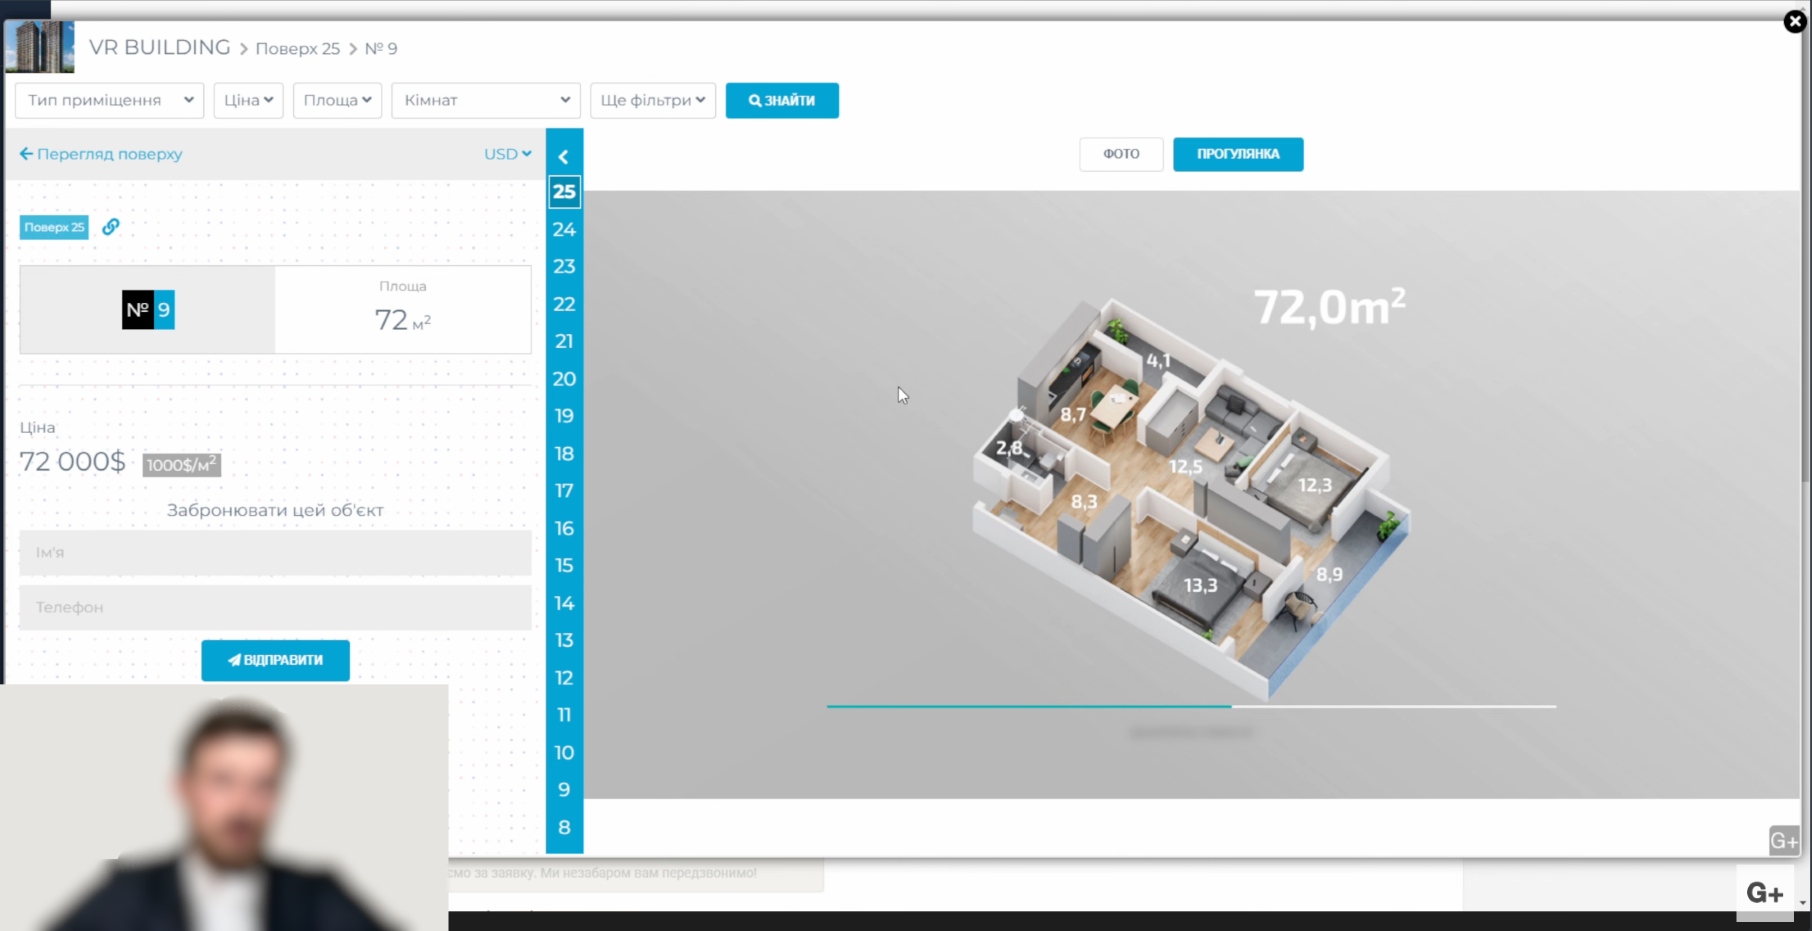Collapse the panel with the left chevron
The image size is (1812, 931).
pyautogui.click(x=564, y=157)
